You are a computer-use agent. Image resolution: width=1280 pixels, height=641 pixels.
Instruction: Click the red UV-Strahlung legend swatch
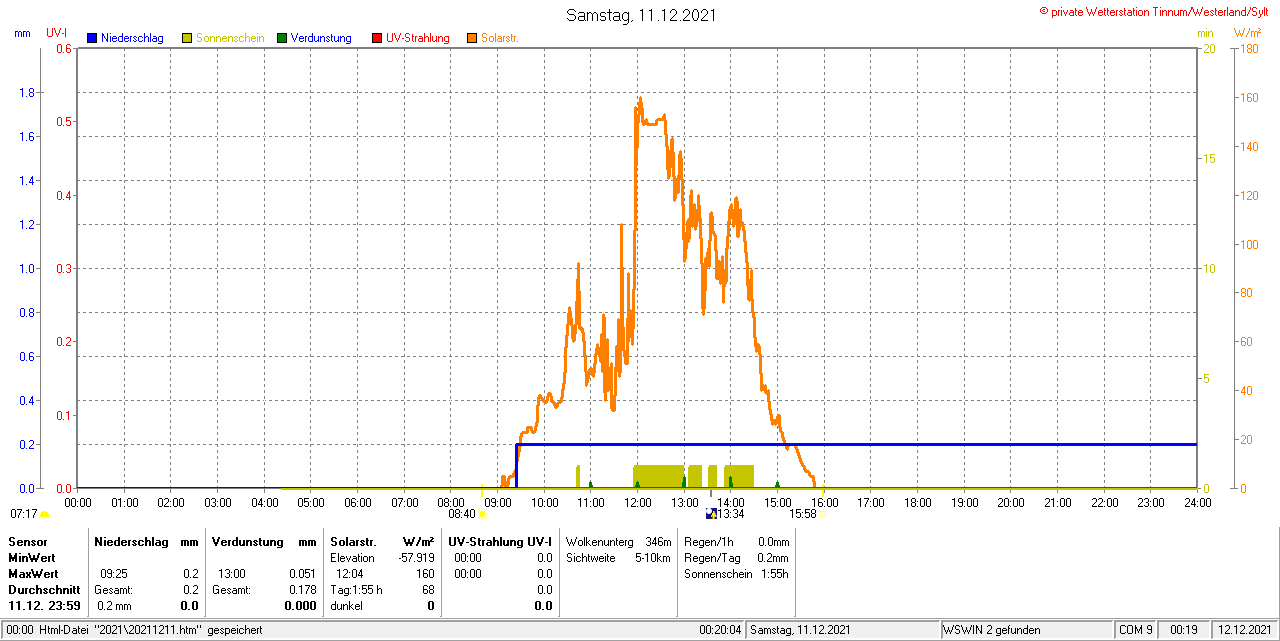[x=377, y=38]
